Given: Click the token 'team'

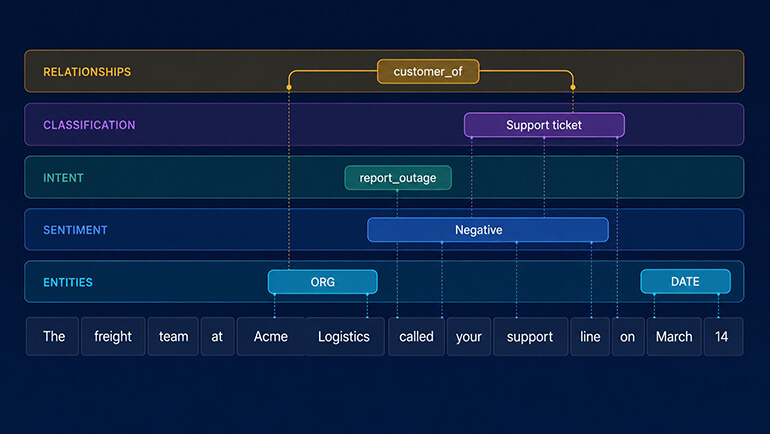Looking at the screenshot, I should (173, 336).
